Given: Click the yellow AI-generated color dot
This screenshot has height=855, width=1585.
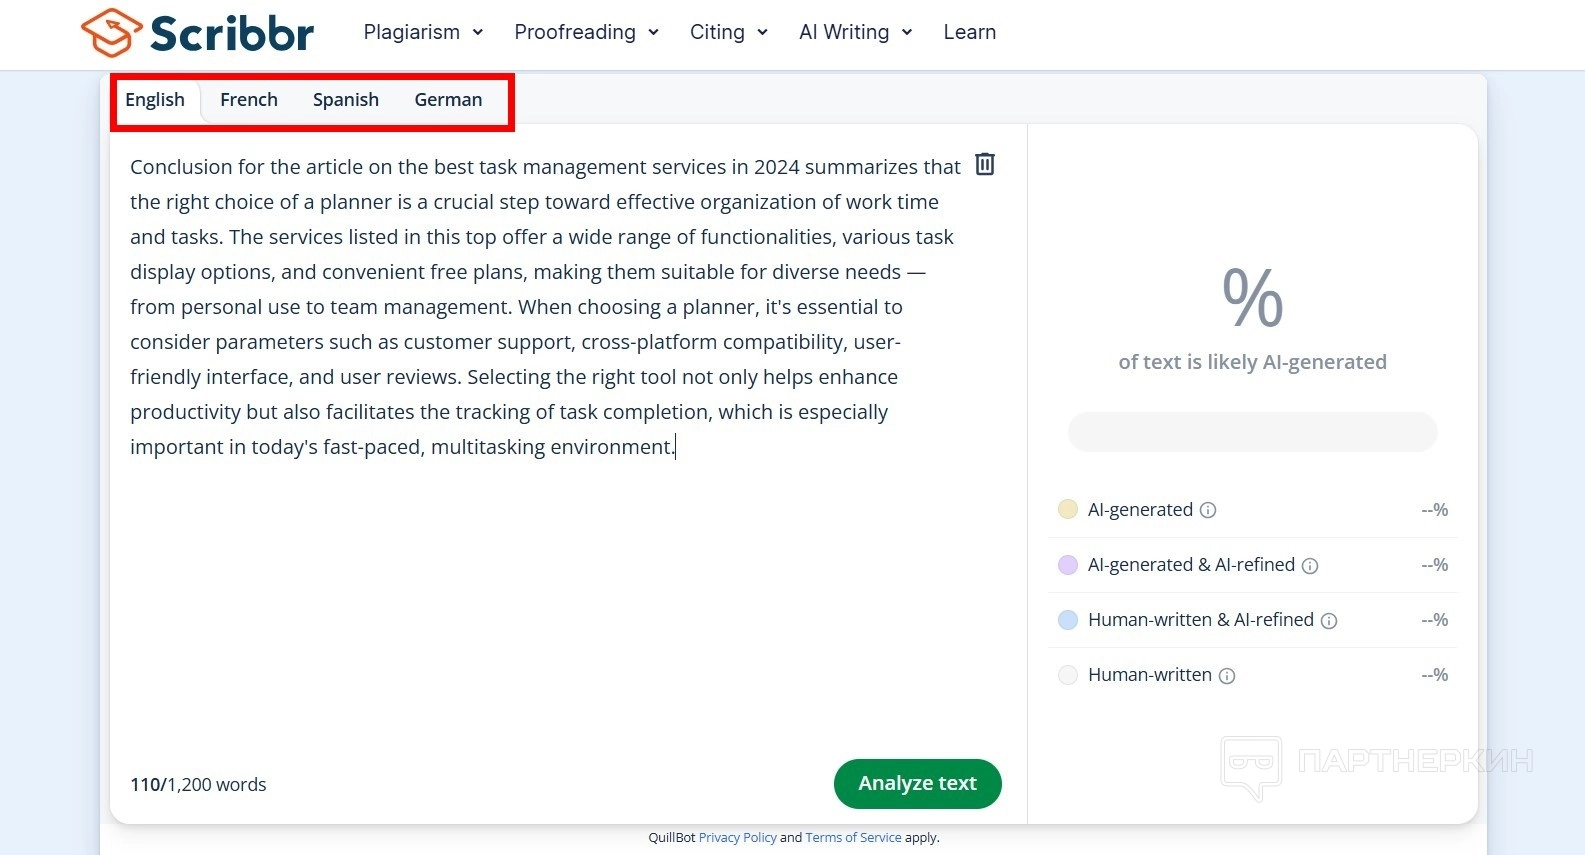Looking at the screenshot, I should pos(1068,509).
